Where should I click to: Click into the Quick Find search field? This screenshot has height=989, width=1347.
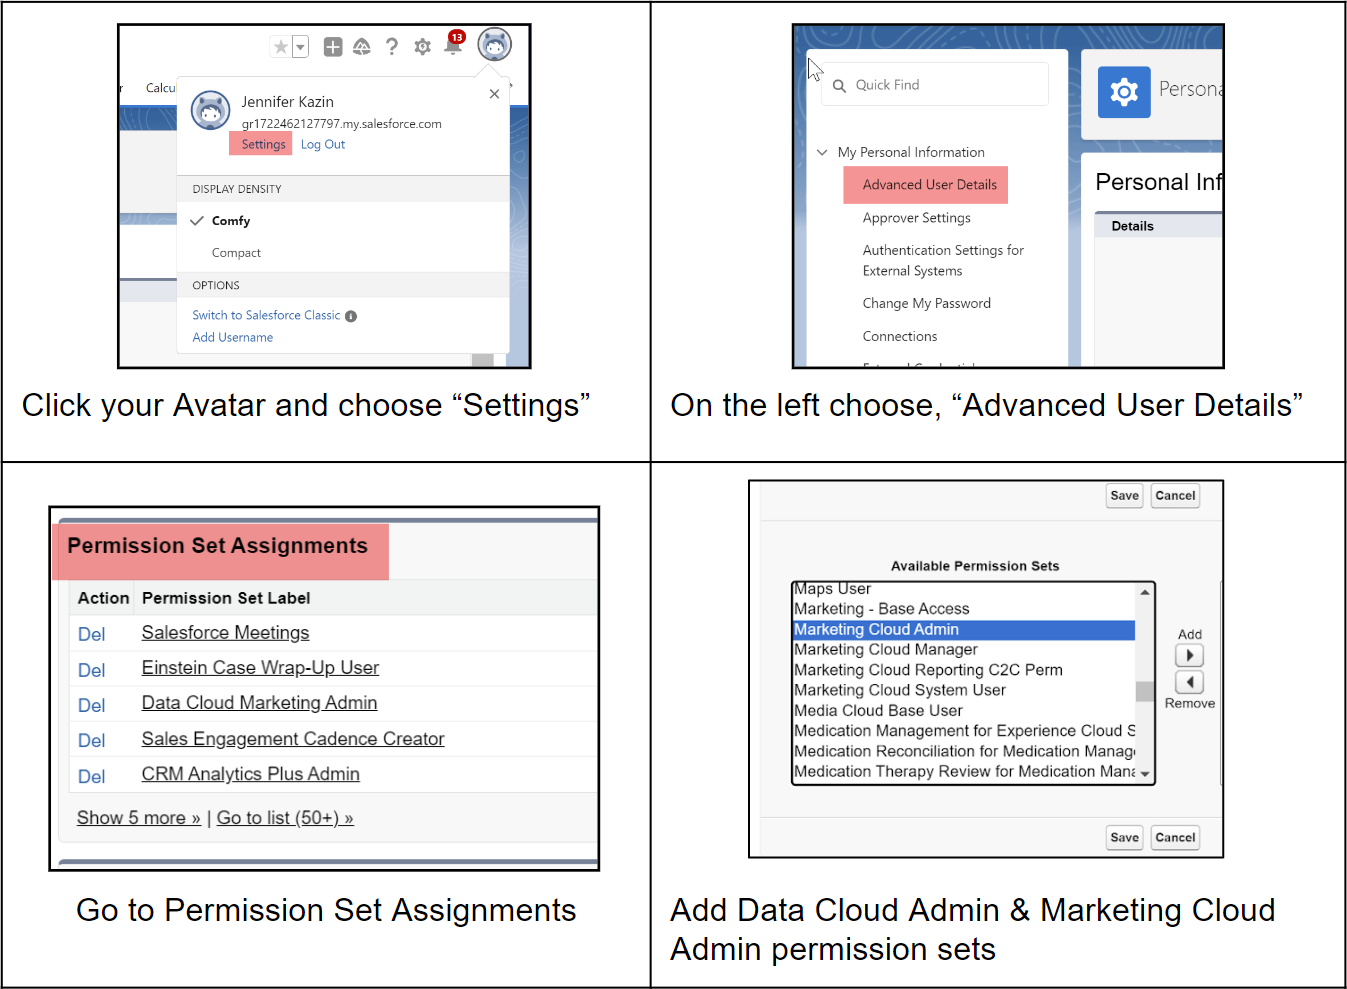pyautogui.click(x=935, y=85)
